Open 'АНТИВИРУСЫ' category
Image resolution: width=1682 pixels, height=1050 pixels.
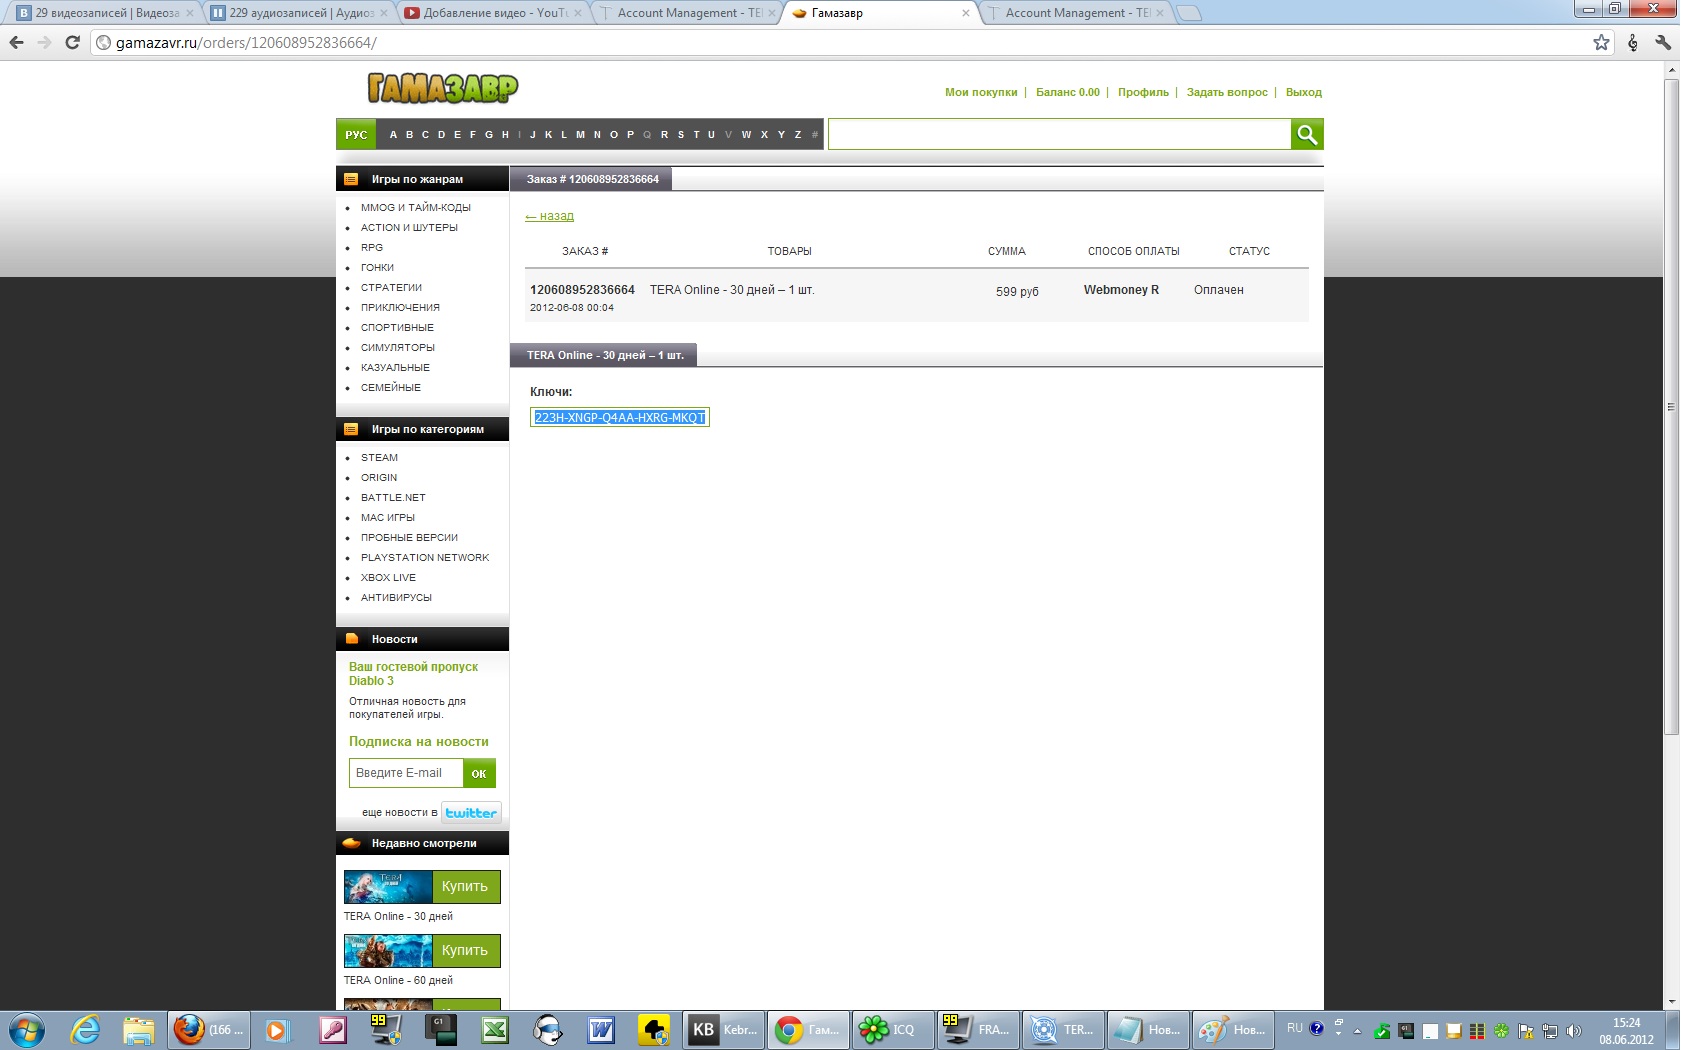pos(396,598)
